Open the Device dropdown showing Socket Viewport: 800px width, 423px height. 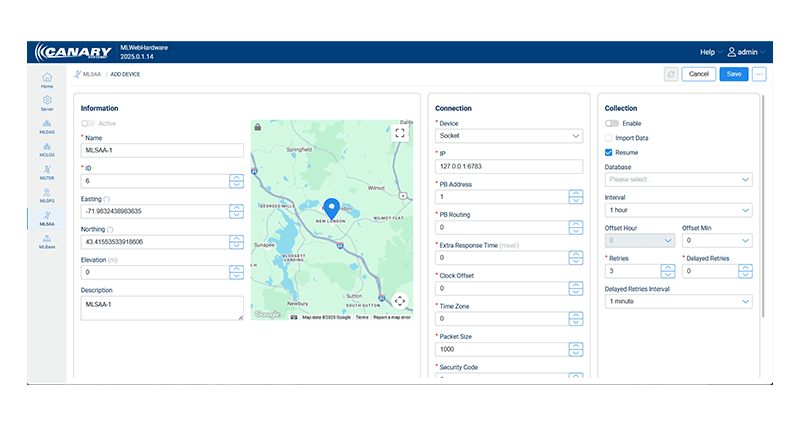(509, 136)
